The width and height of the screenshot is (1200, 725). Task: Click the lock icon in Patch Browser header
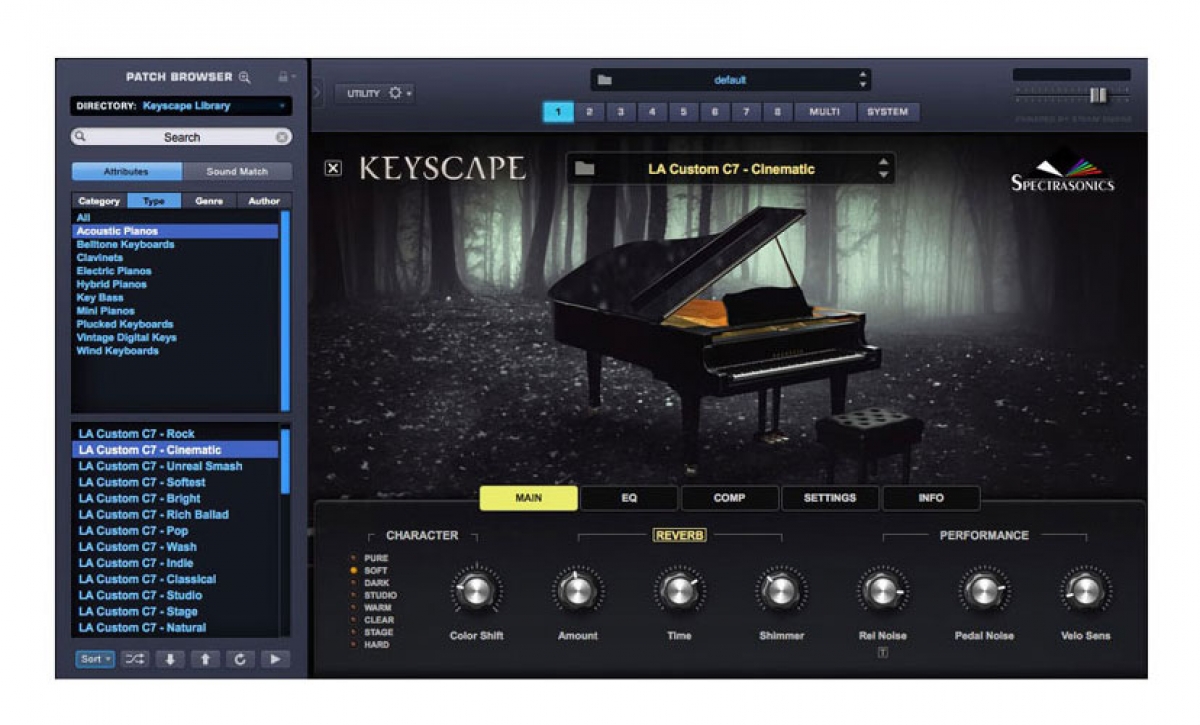282,77
